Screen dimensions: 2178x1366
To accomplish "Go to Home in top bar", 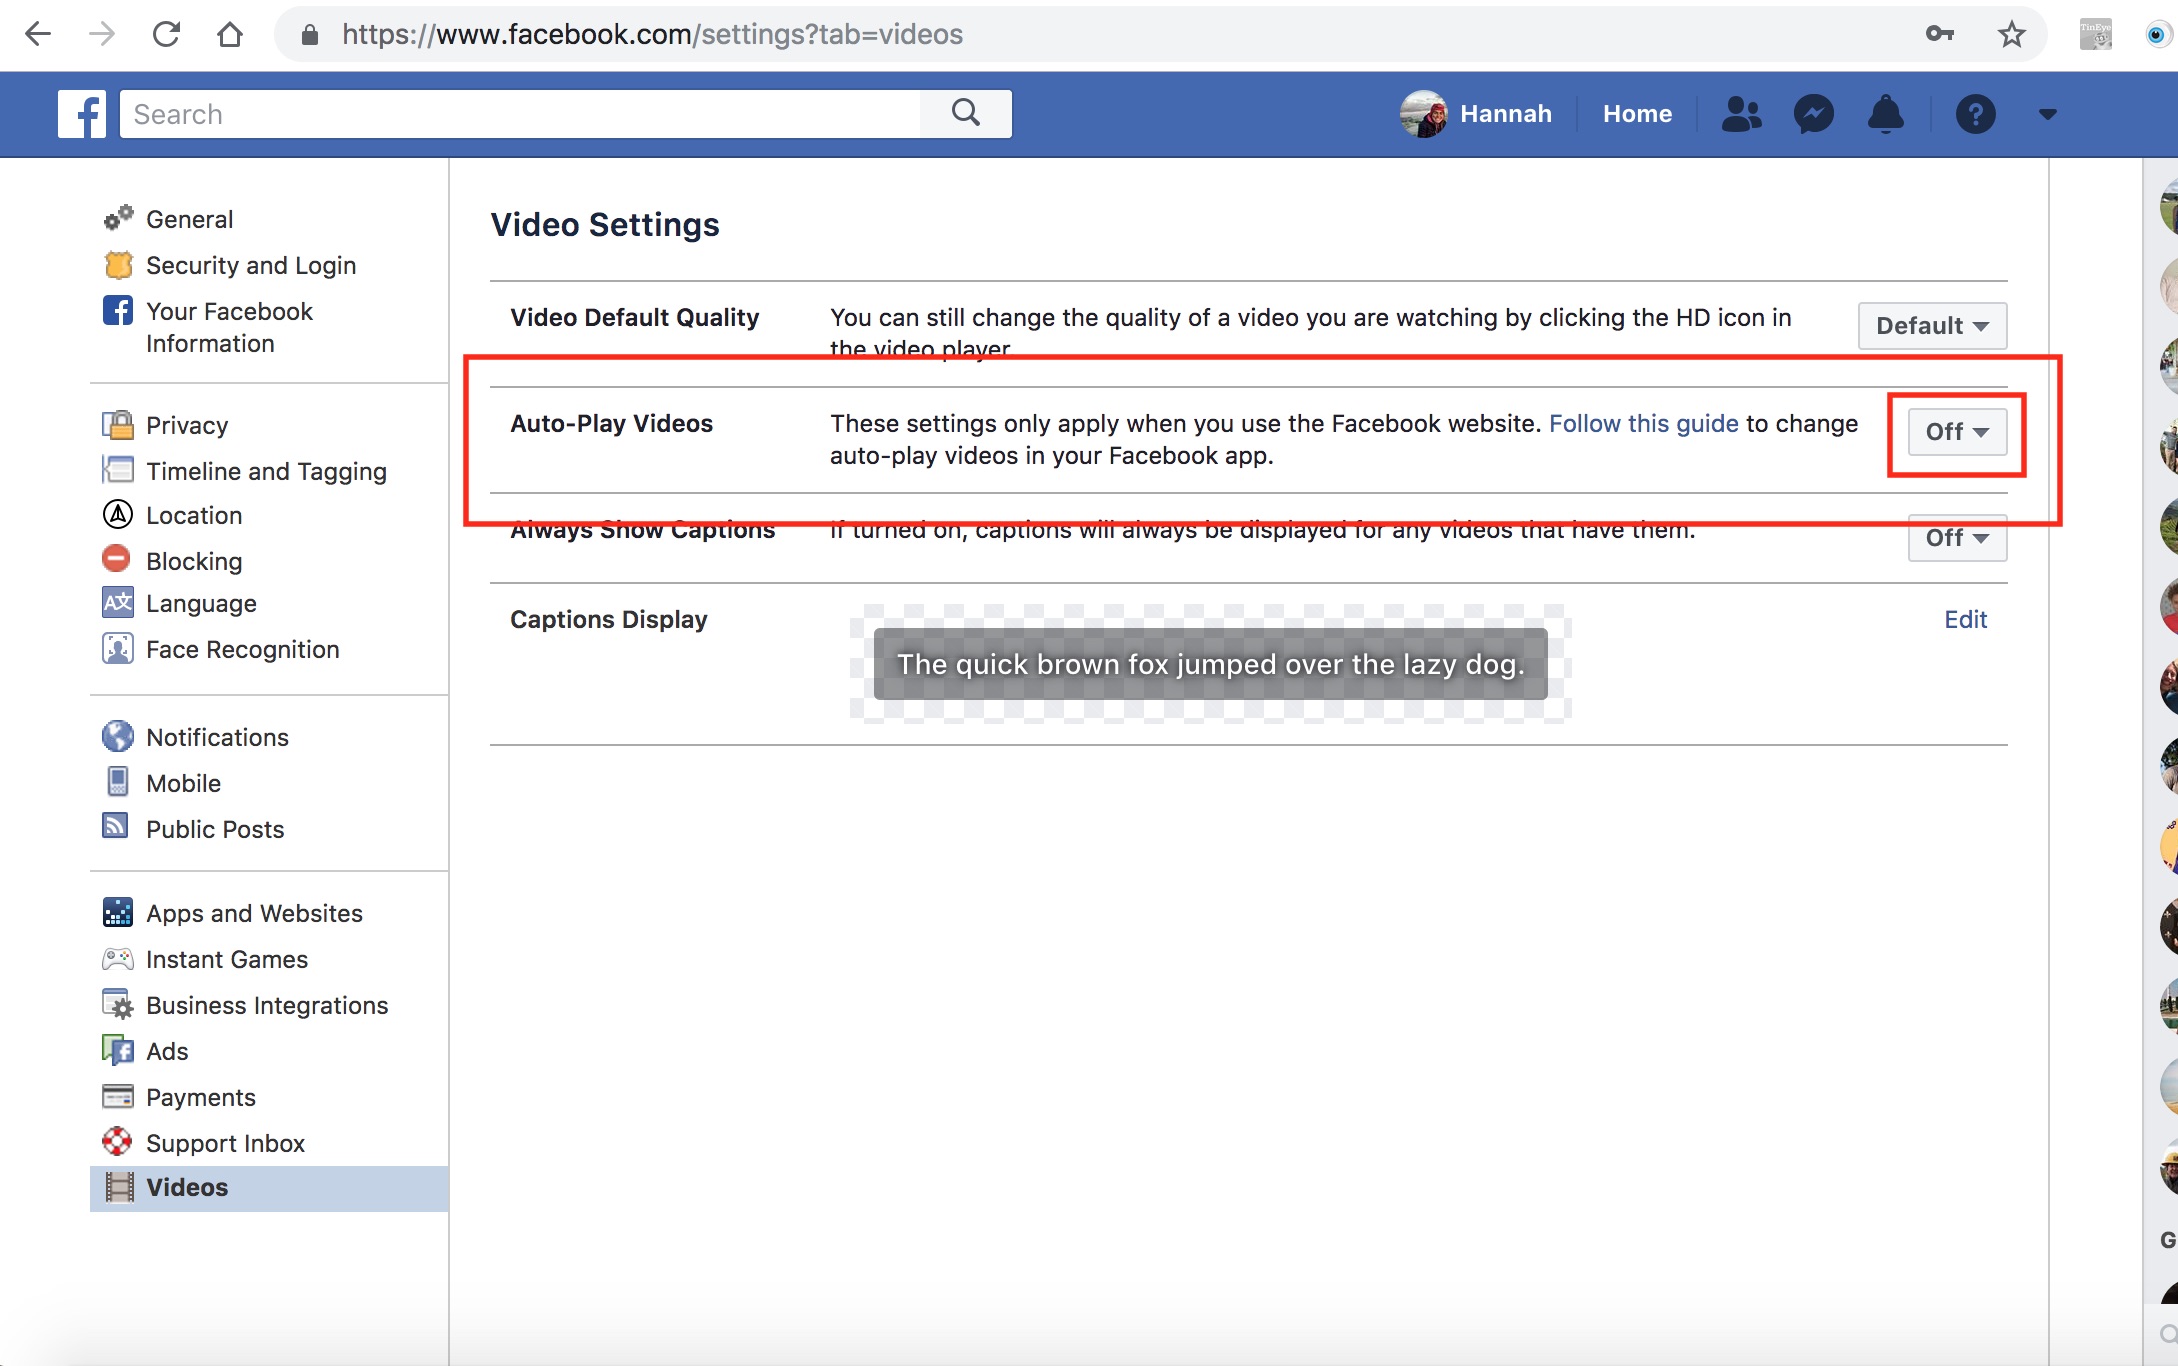I will pyautogui.click(x=1637, y=114).
